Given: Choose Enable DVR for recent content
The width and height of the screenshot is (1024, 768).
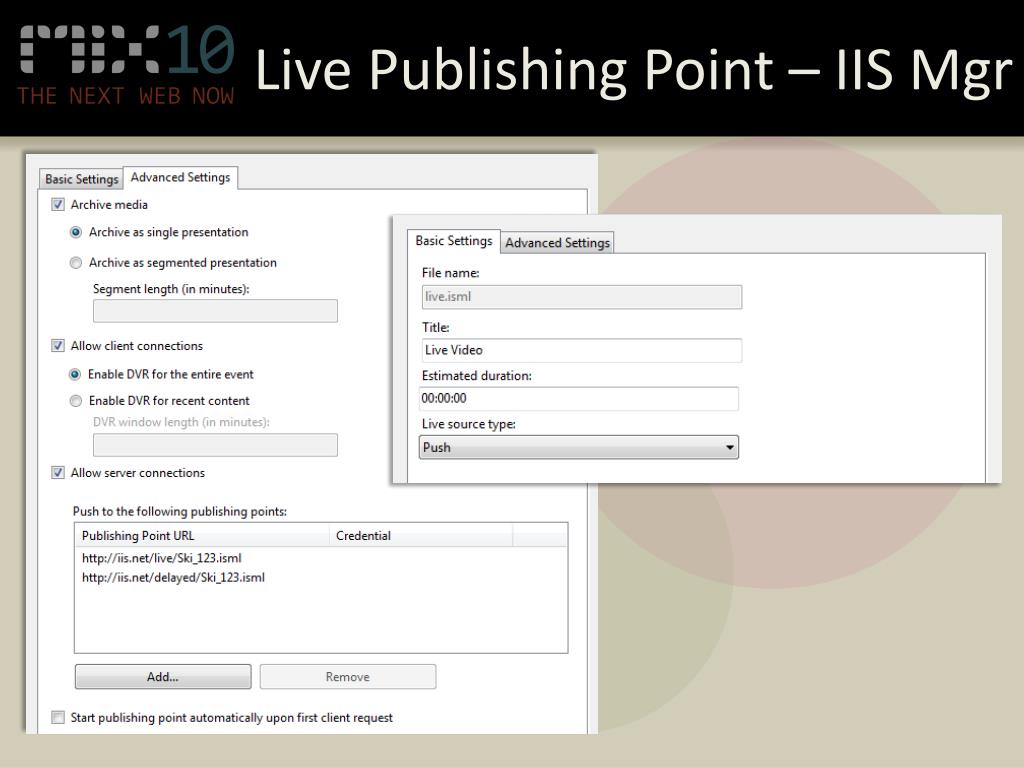Looking at the screenshot, I should pos(76,401).
